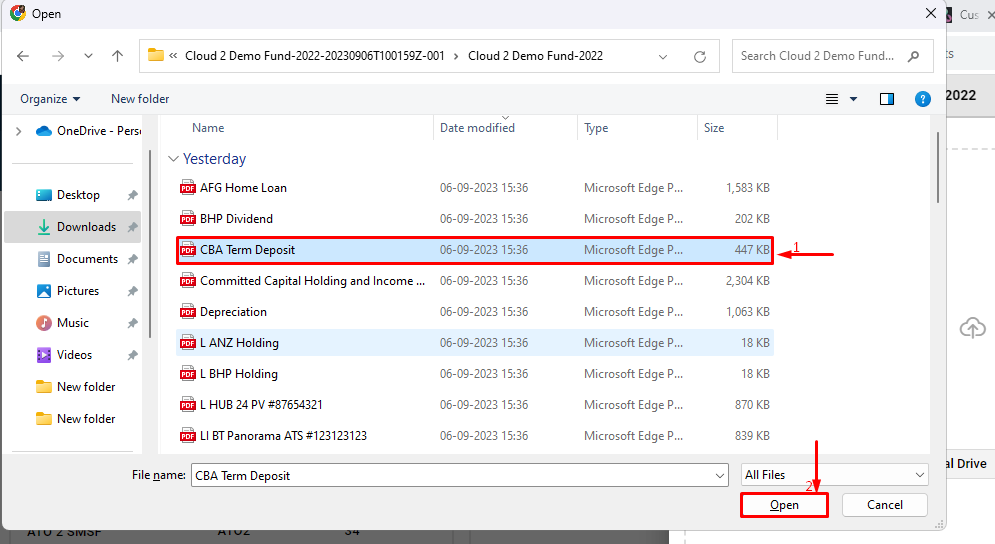Go back using the Back arrow

pyautogui.click(x=23, y=56)
